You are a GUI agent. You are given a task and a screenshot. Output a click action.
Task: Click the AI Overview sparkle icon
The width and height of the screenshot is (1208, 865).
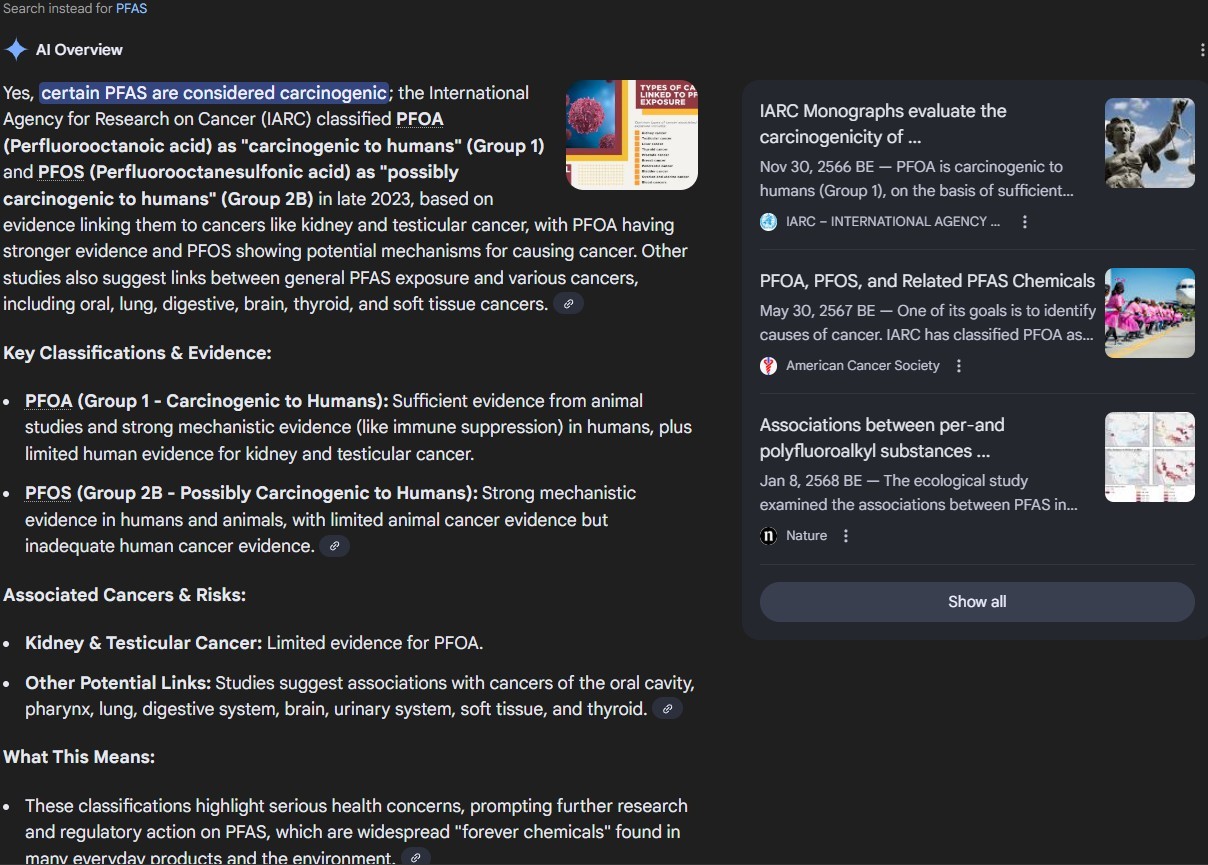click(15, 49)
